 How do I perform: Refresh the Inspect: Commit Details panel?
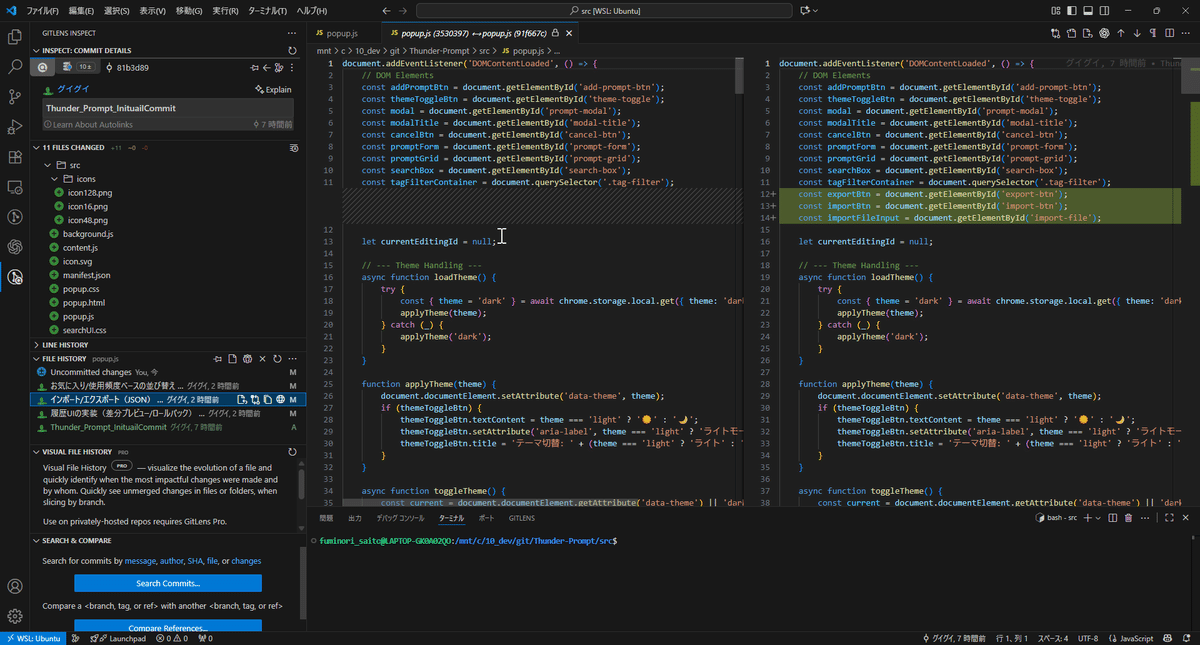[293, 50]
